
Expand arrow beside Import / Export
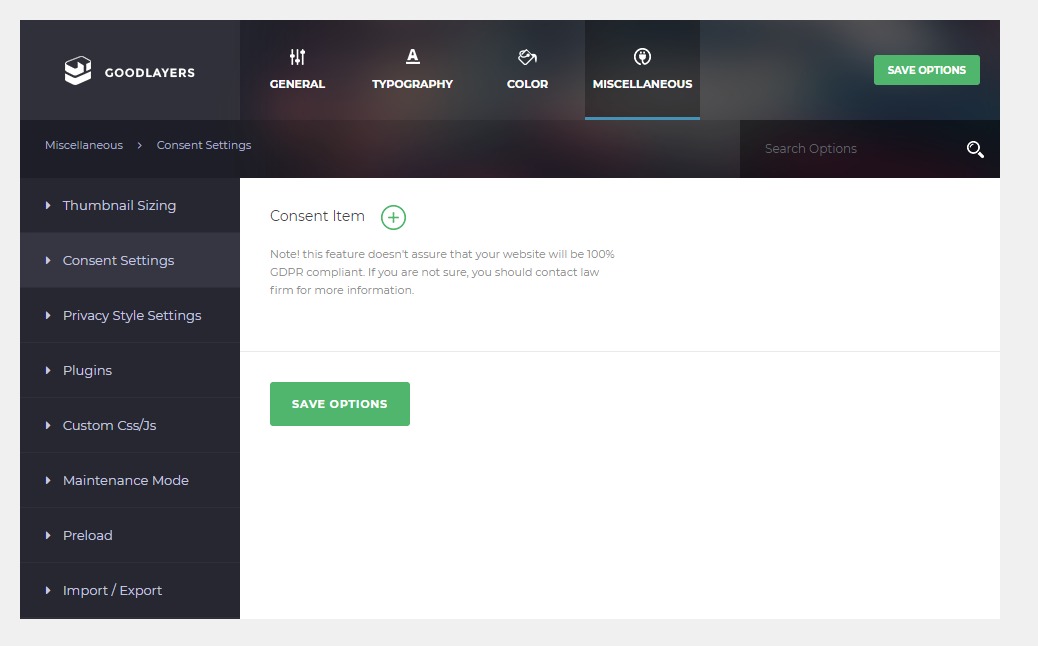point(48,590)
